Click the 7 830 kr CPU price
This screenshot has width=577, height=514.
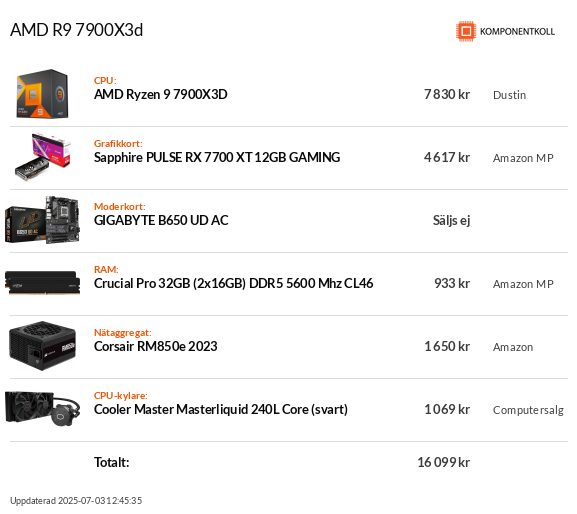(447, 95)
